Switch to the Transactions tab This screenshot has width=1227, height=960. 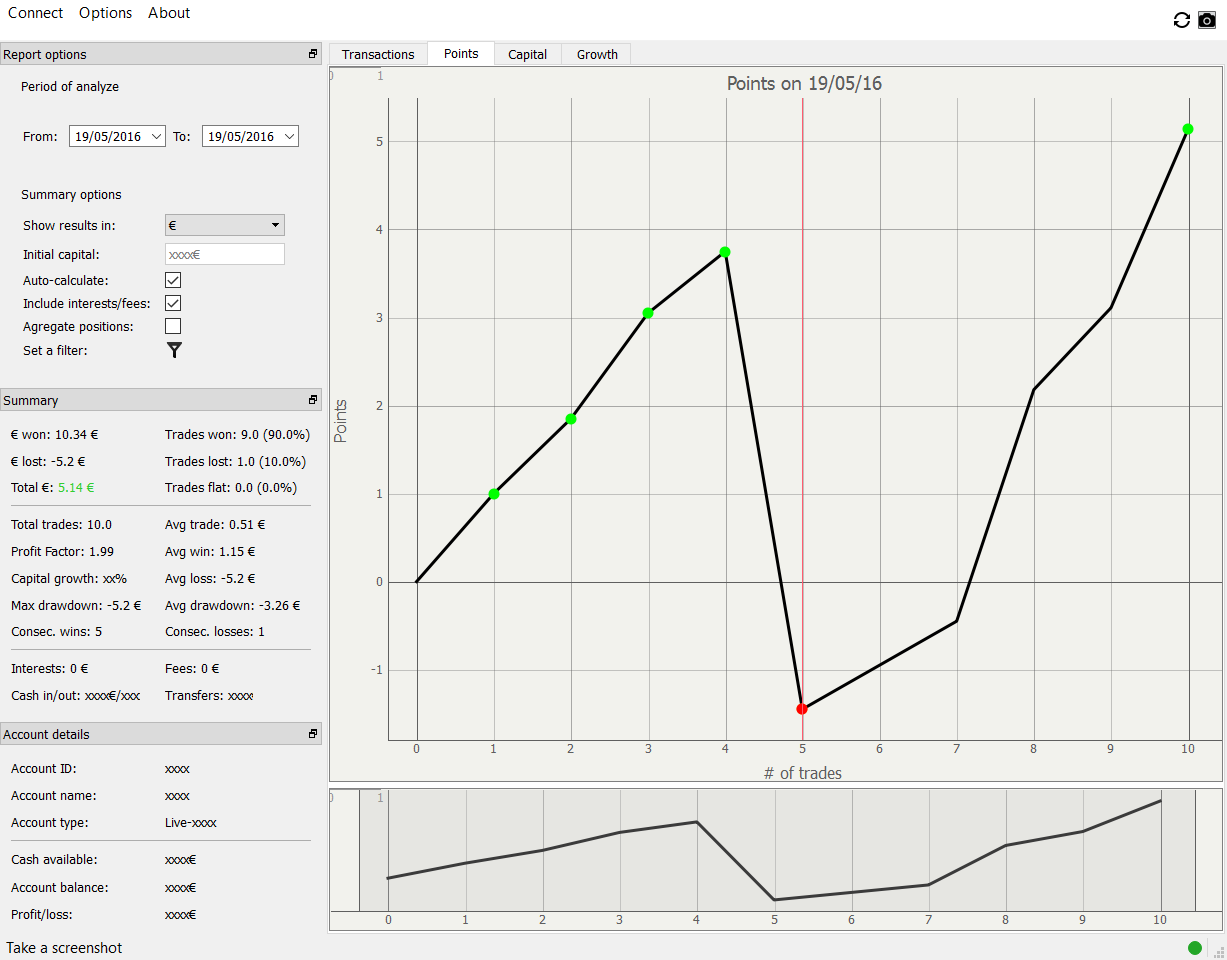tap(378, 55)
